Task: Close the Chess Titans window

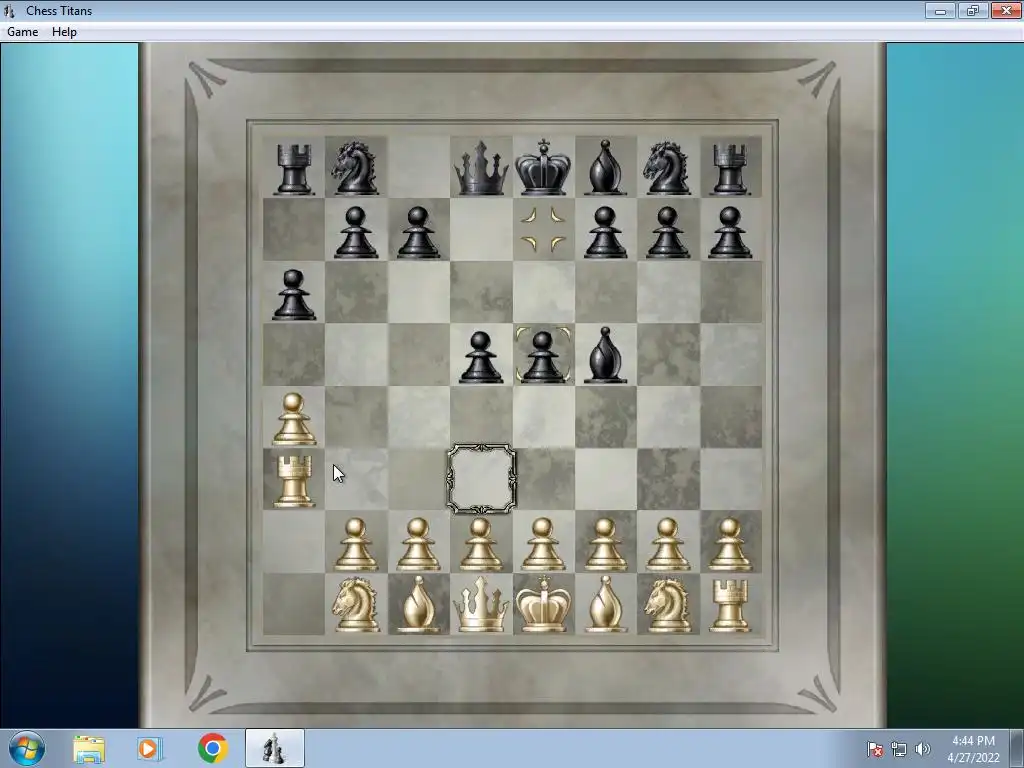Action: pos(1006,10)
